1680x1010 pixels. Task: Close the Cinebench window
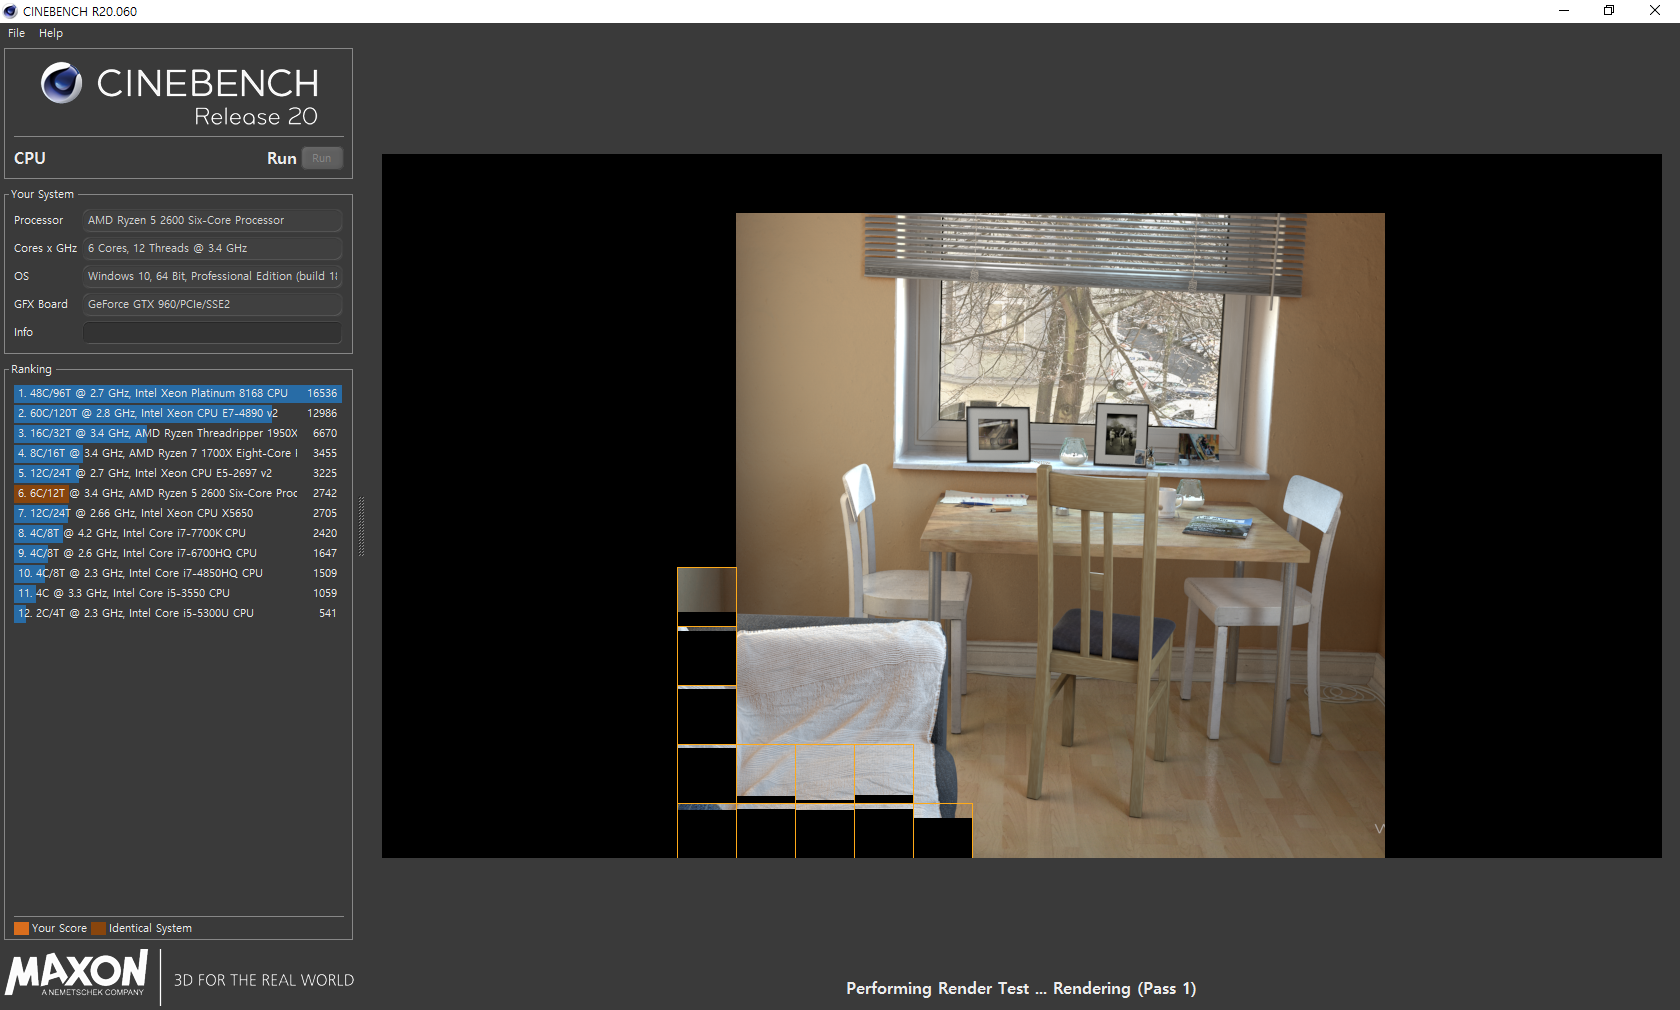pos(1655,11)
